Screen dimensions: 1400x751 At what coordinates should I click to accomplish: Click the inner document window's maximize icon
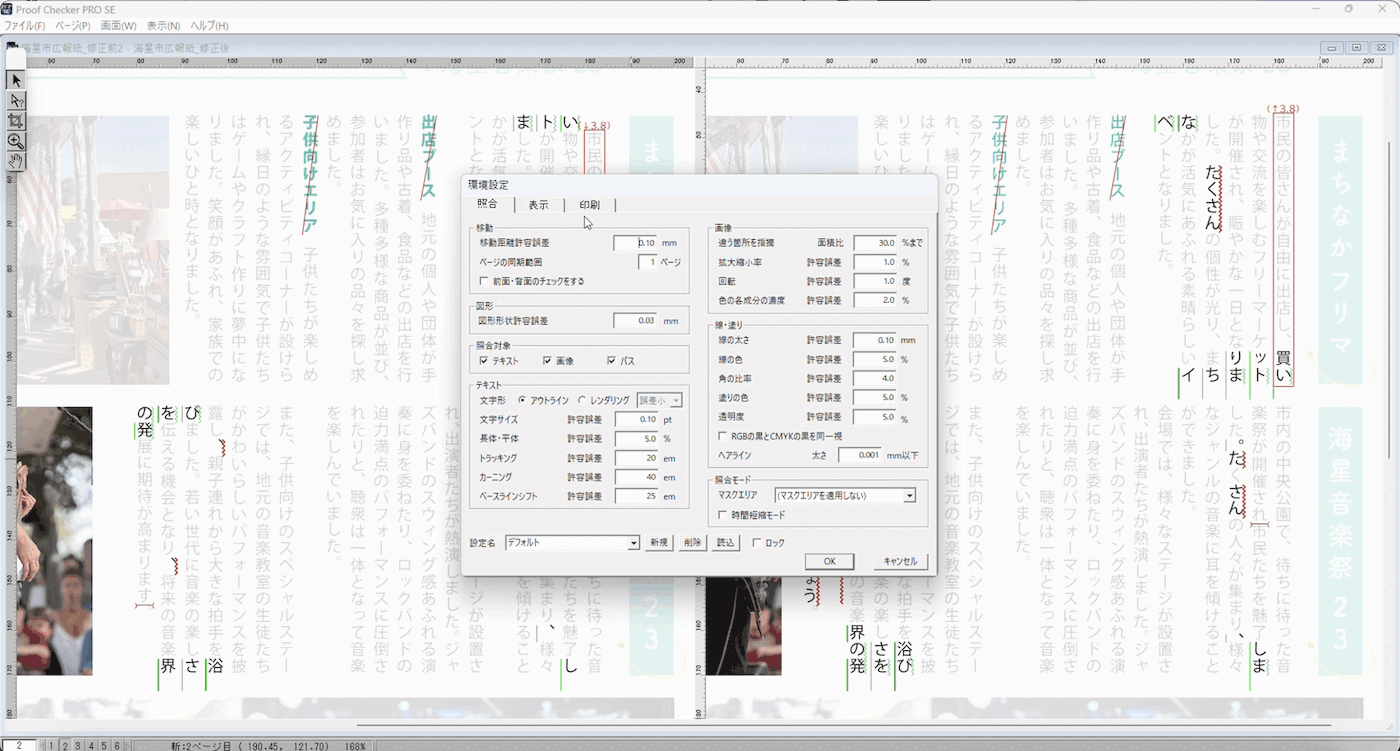[x=1356, y=47]
